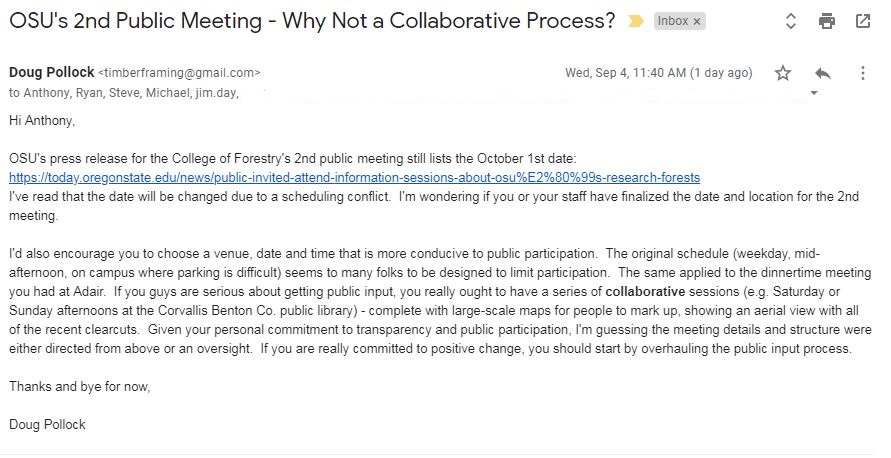
Task: Click sender name Doug Pollock
Action: pos(52,72)
